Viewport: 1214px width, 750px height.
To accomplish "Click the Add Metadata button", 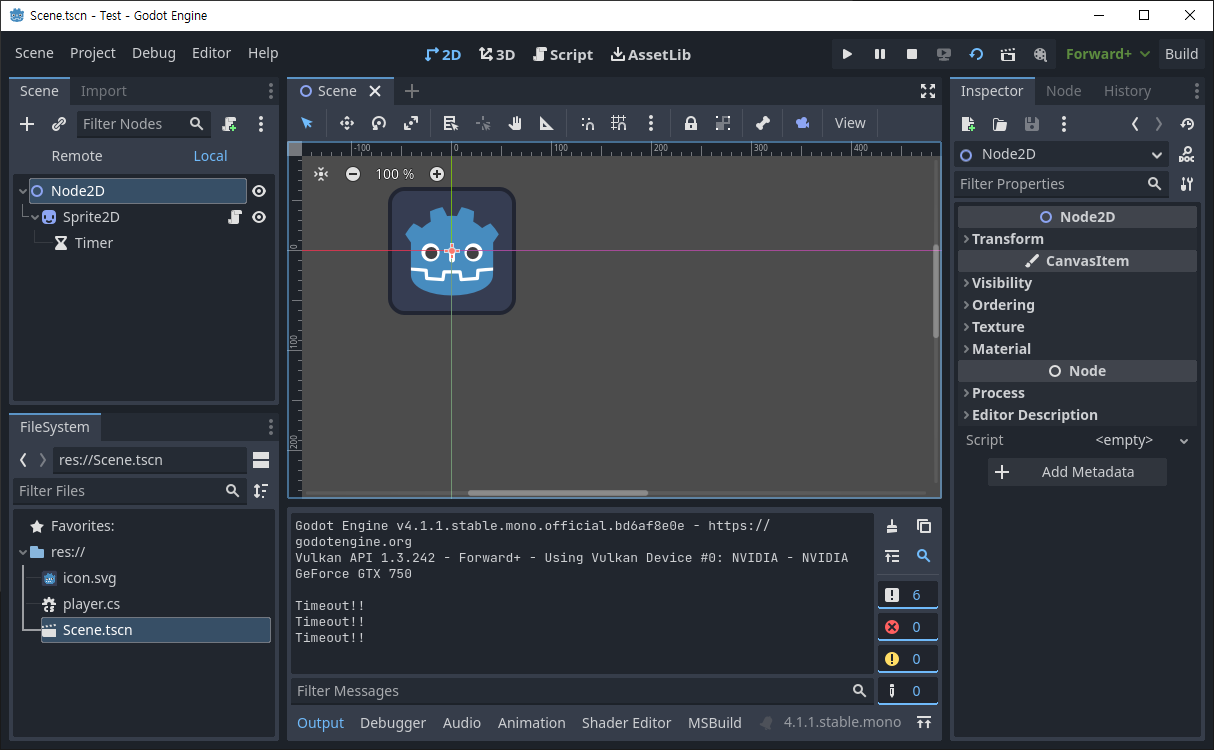I will coord(1077,472).
